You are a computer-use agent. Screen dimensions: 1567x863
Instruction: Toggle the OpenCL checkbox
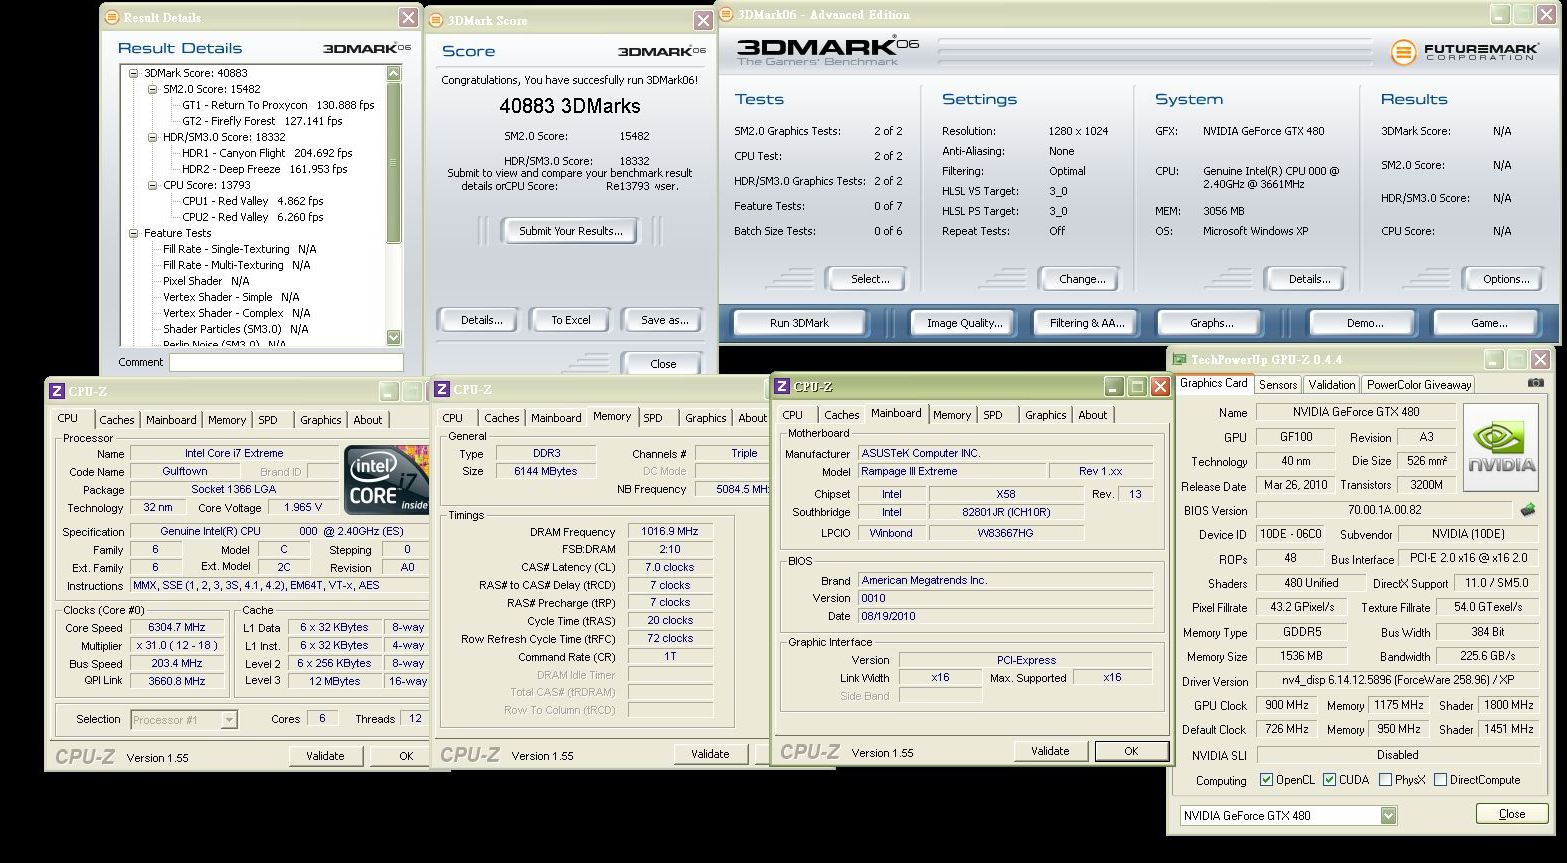tap(1267, 780)
